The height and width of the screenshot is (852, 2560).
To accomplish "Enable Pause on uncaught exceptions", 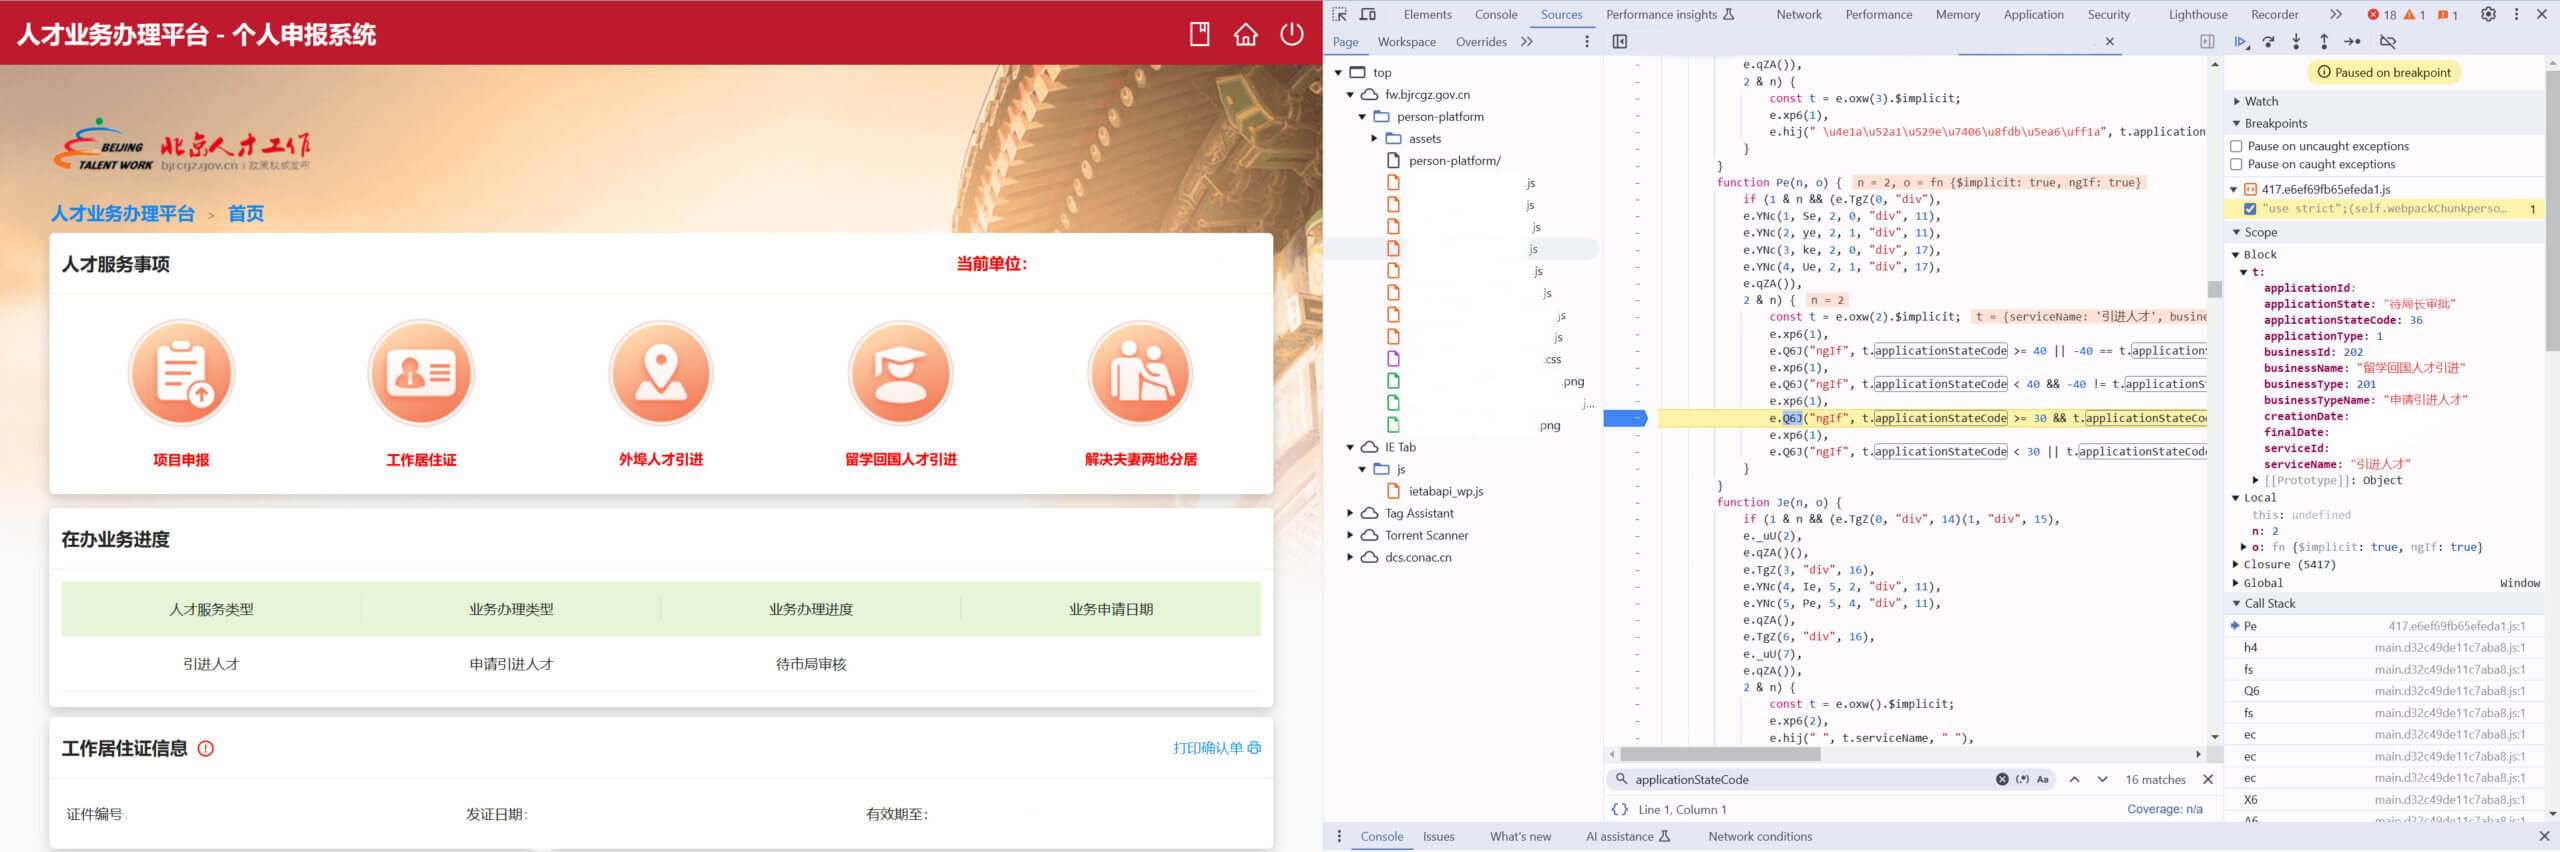I will pos(2237,146).
